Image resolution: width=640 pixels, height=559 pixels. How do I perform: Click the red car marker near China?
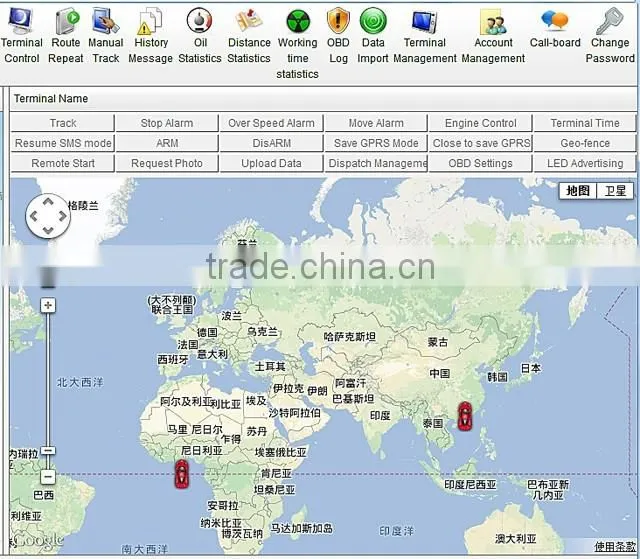464,416
